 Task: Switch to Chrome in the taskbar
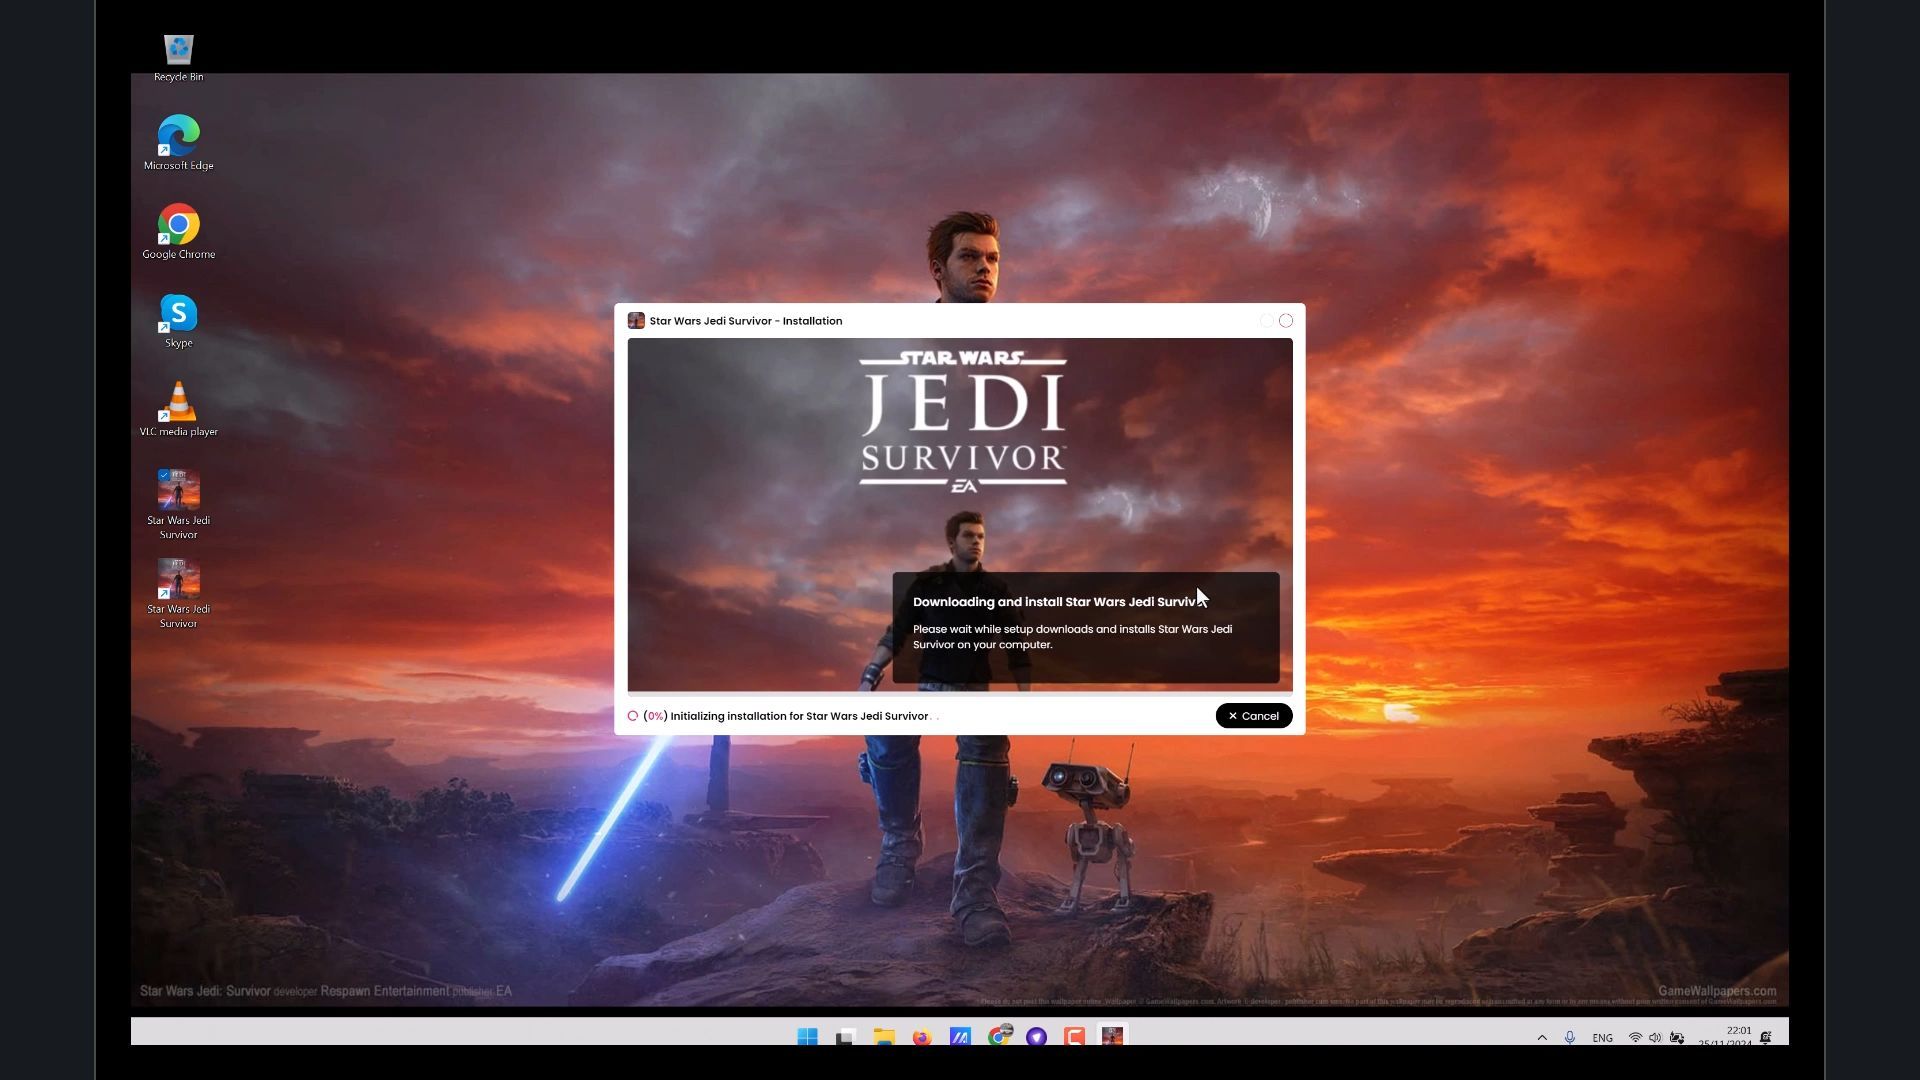[999, 1035]
